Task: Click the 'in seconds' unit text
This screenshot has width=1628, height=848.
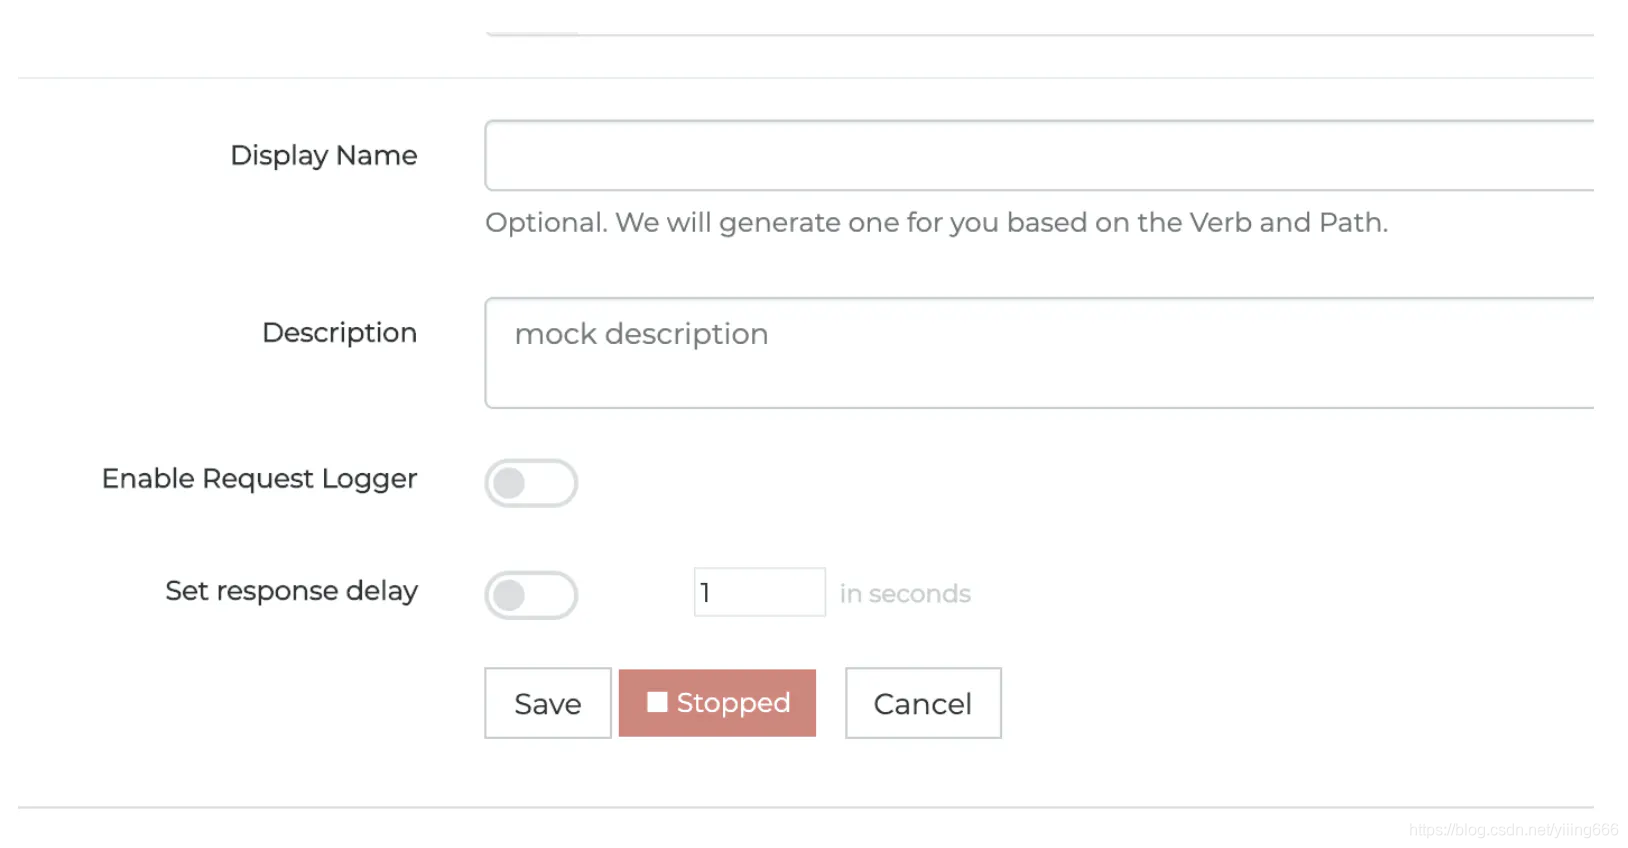Action: pyautogui.click(x=905, y=594)
